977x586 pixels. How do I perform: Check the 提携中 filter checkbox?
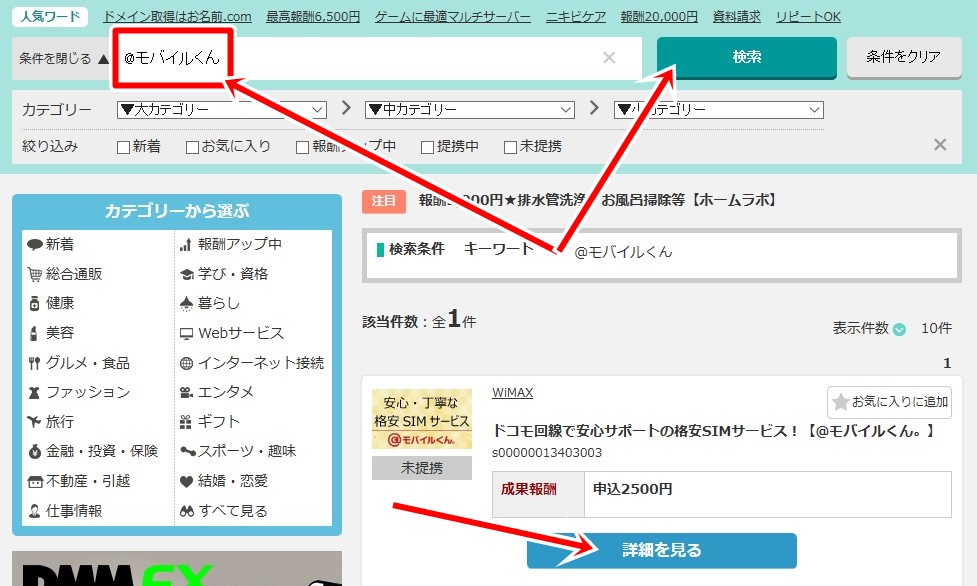(427, 147)
